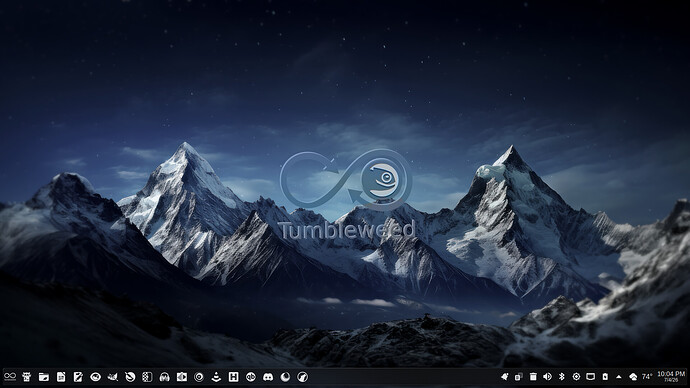Open the last globe browser taskbar icon

[302, 377]
